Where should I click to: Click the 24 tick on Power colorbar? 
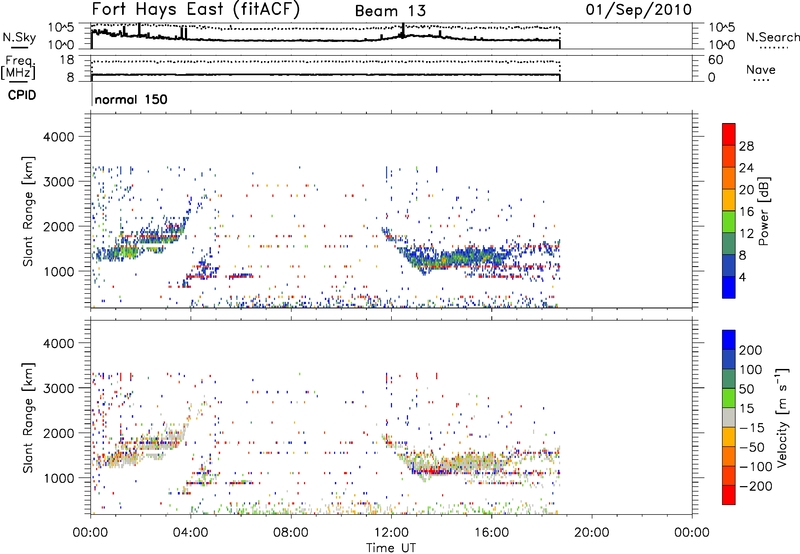[746, 168]
